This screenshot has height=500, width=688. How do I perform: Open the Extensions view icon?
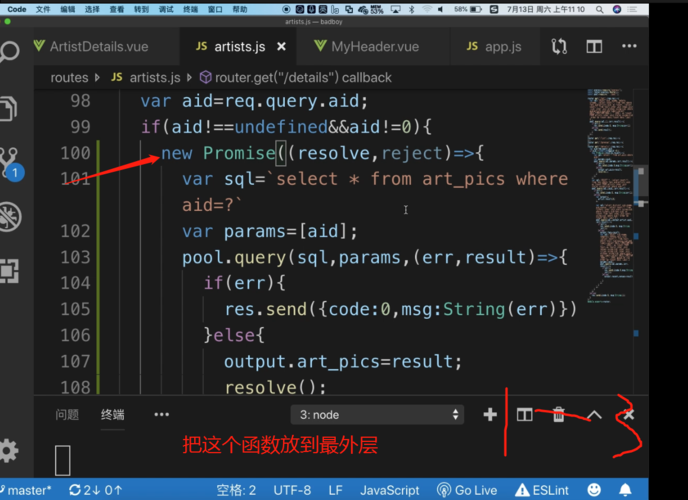pos(10,271)
